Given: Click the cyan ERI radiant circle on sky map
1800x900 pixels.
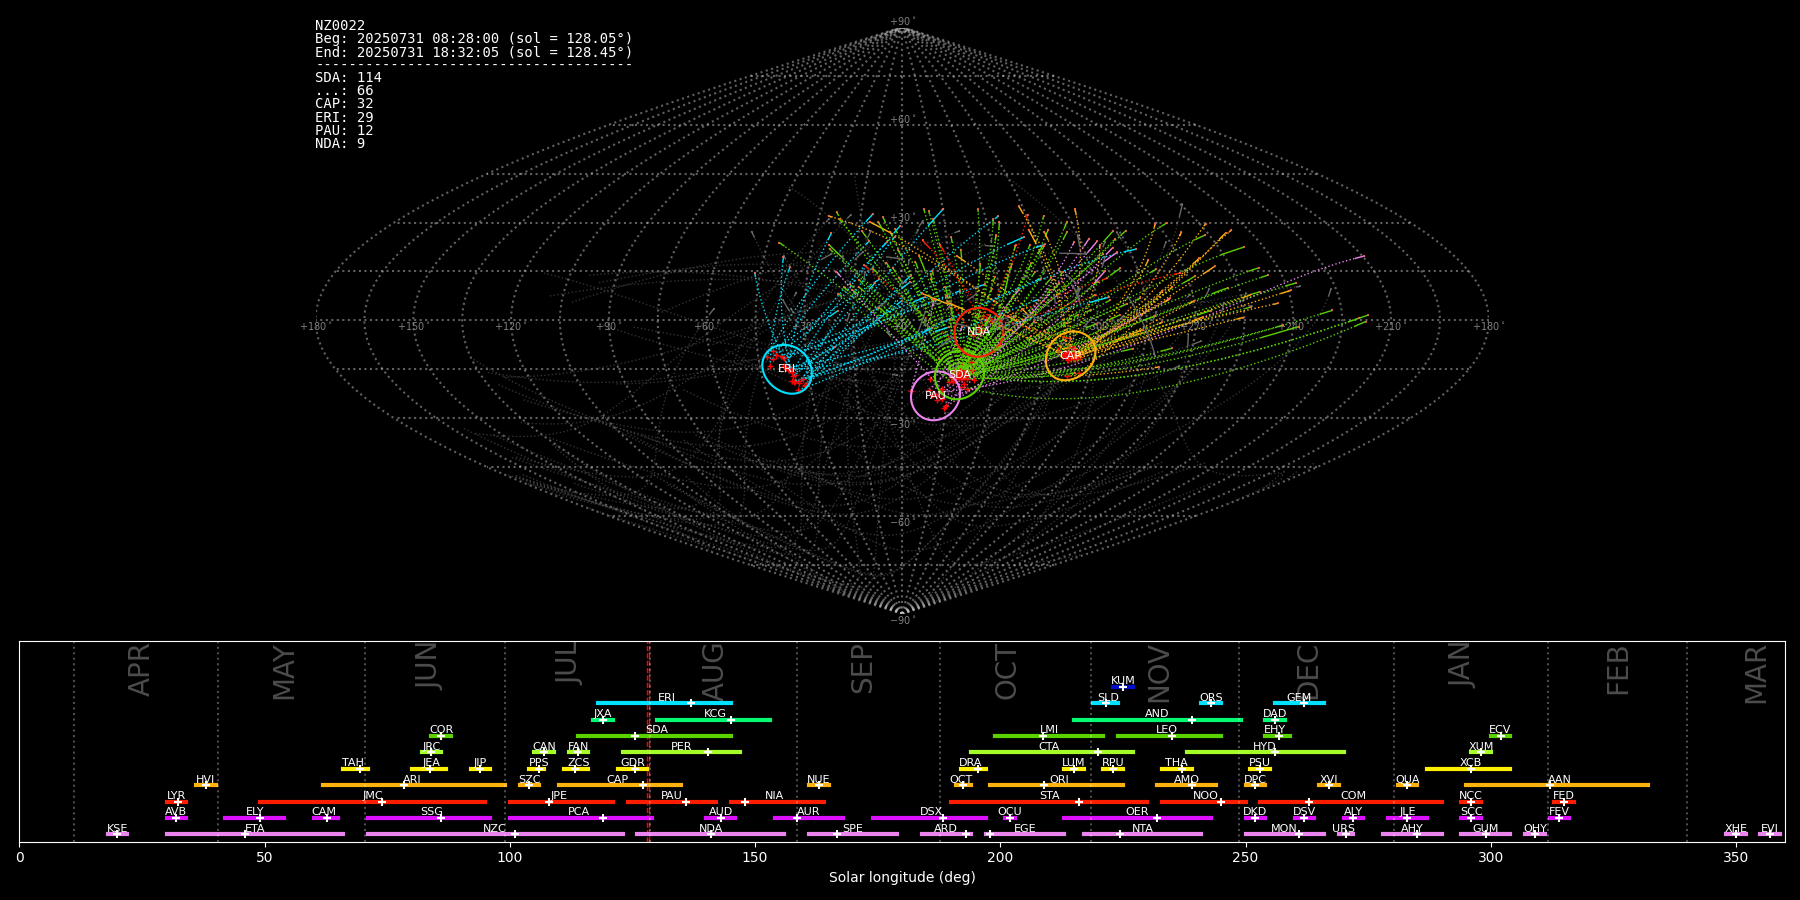Looking at the screenshot, I should tap(787, 369).
